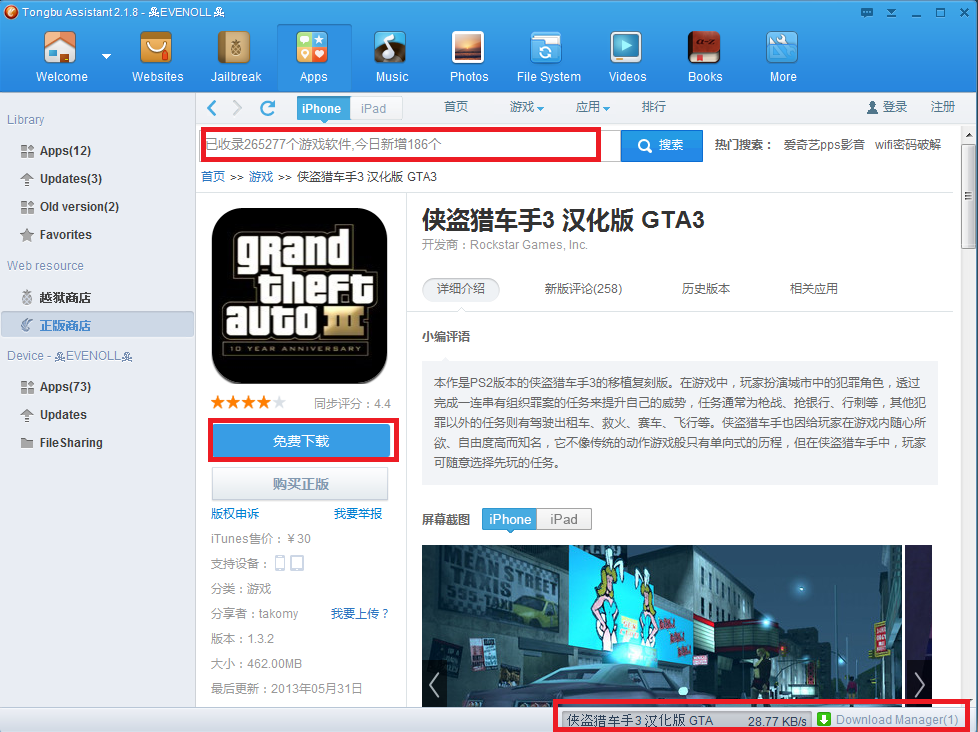Click the 我要举报 report link
978x732 pixels.
click(358, 514)
